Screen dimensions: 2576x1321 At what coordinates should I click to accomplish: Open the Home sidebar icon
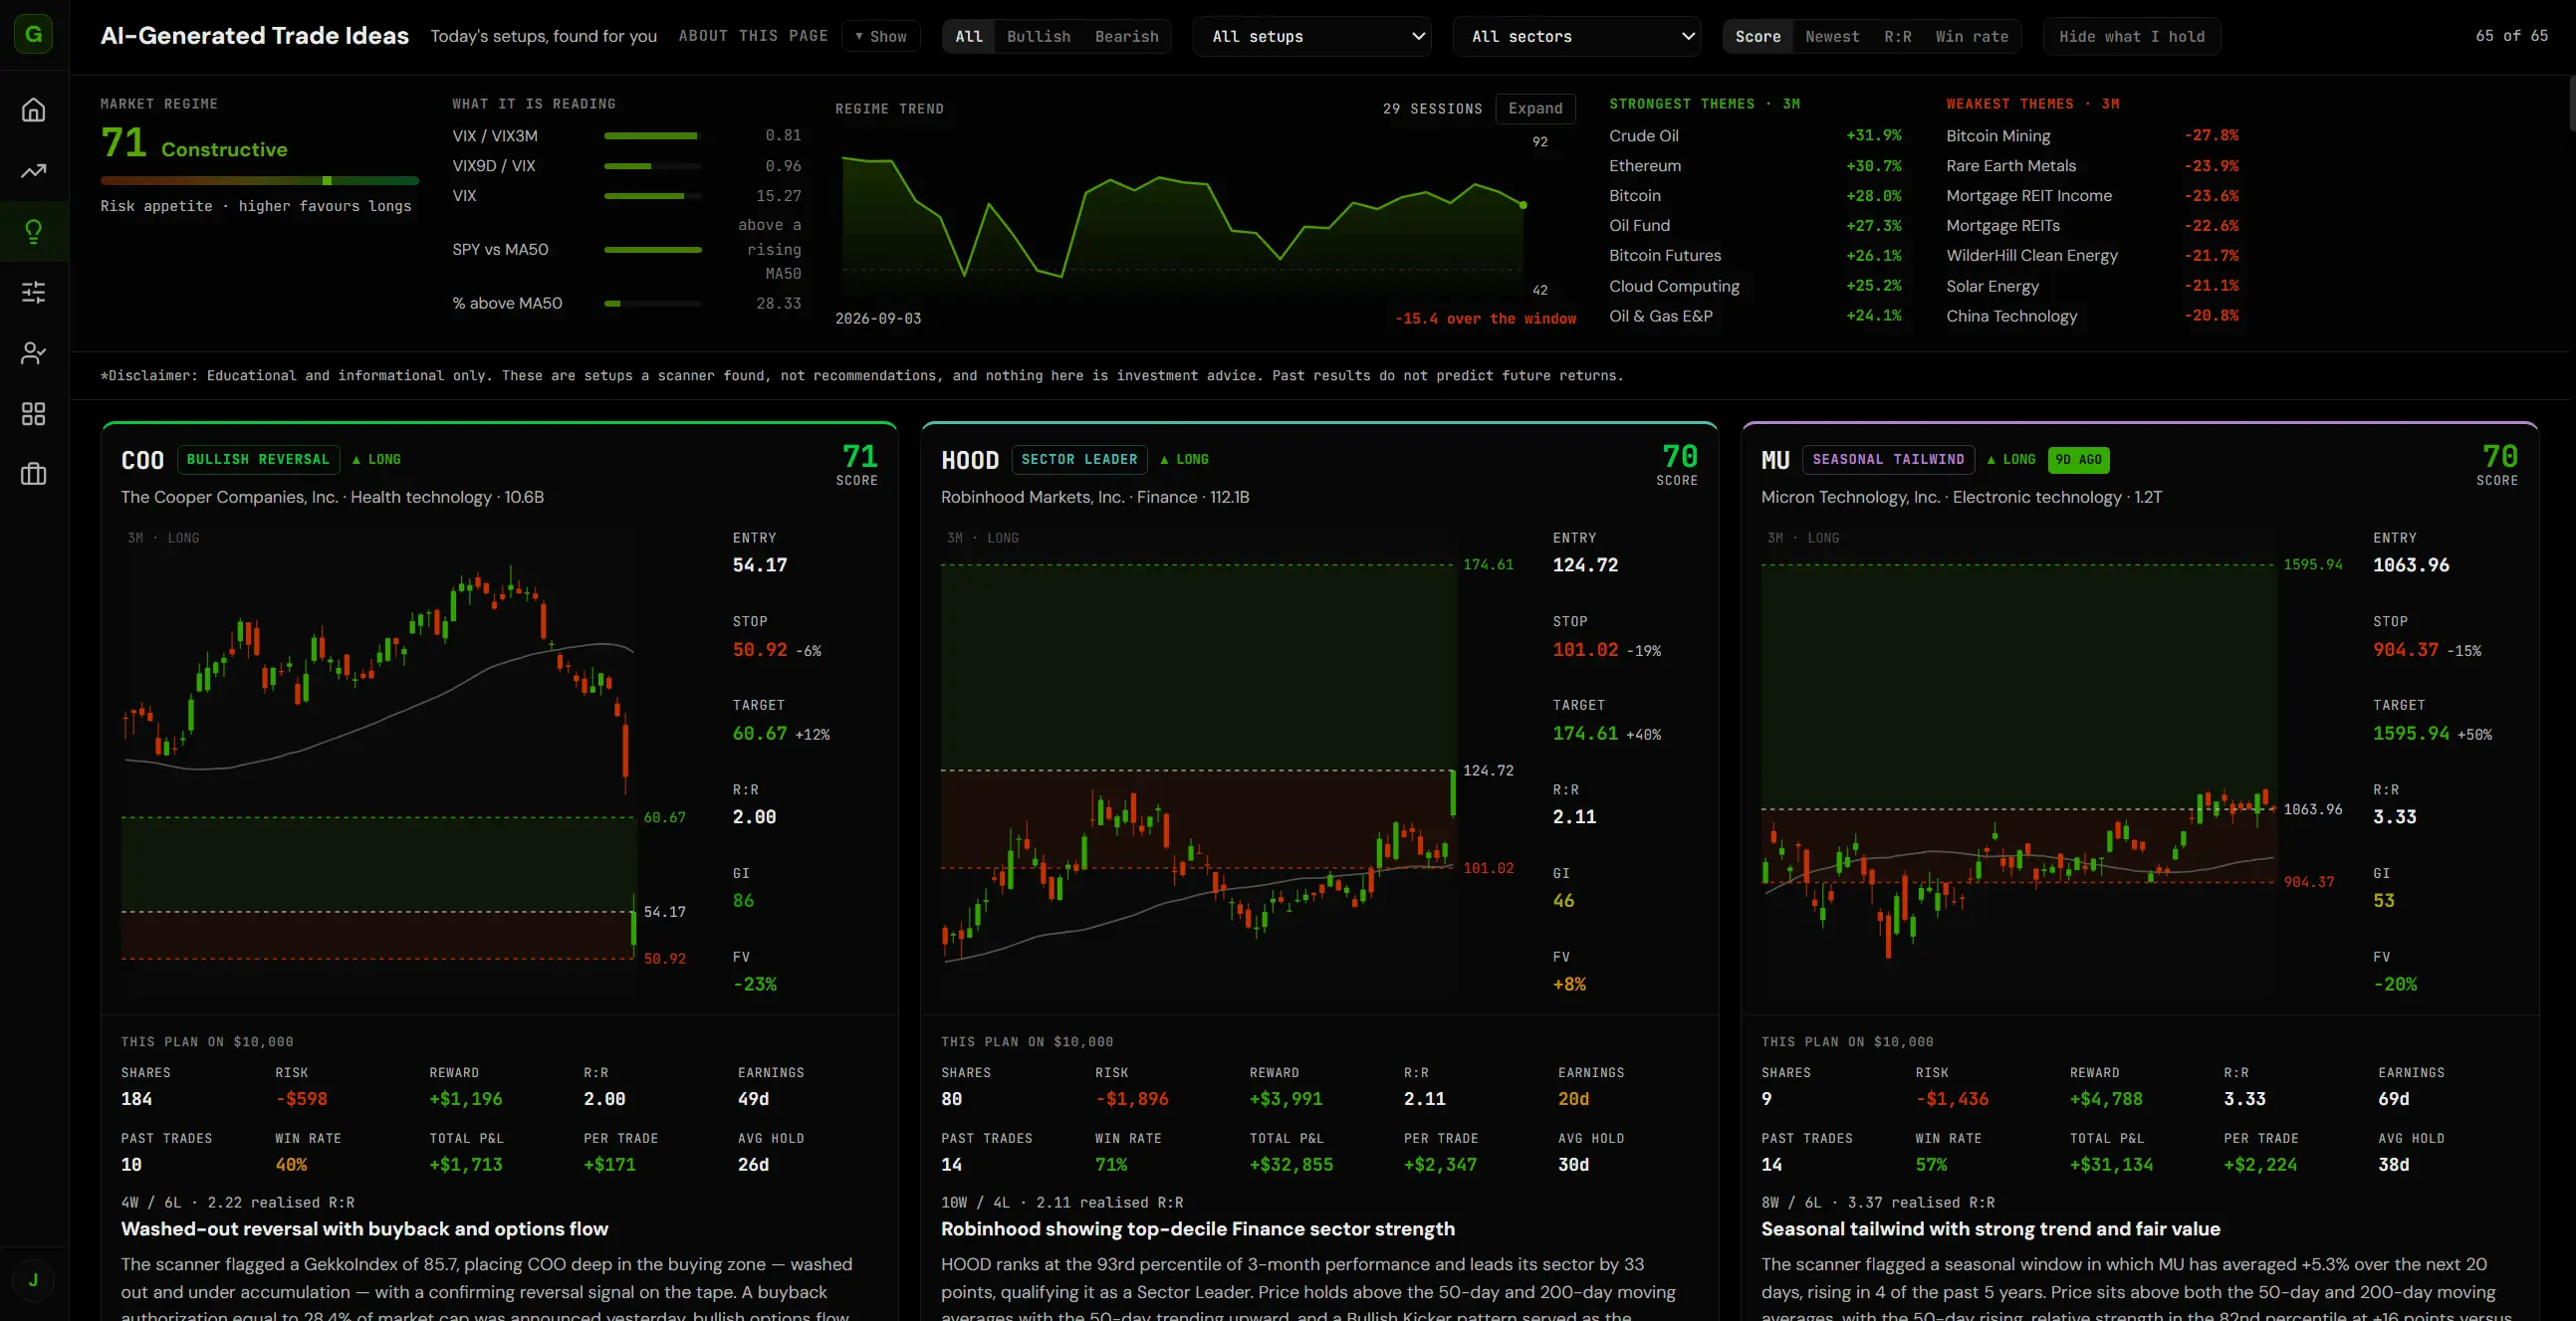(33, 110)
